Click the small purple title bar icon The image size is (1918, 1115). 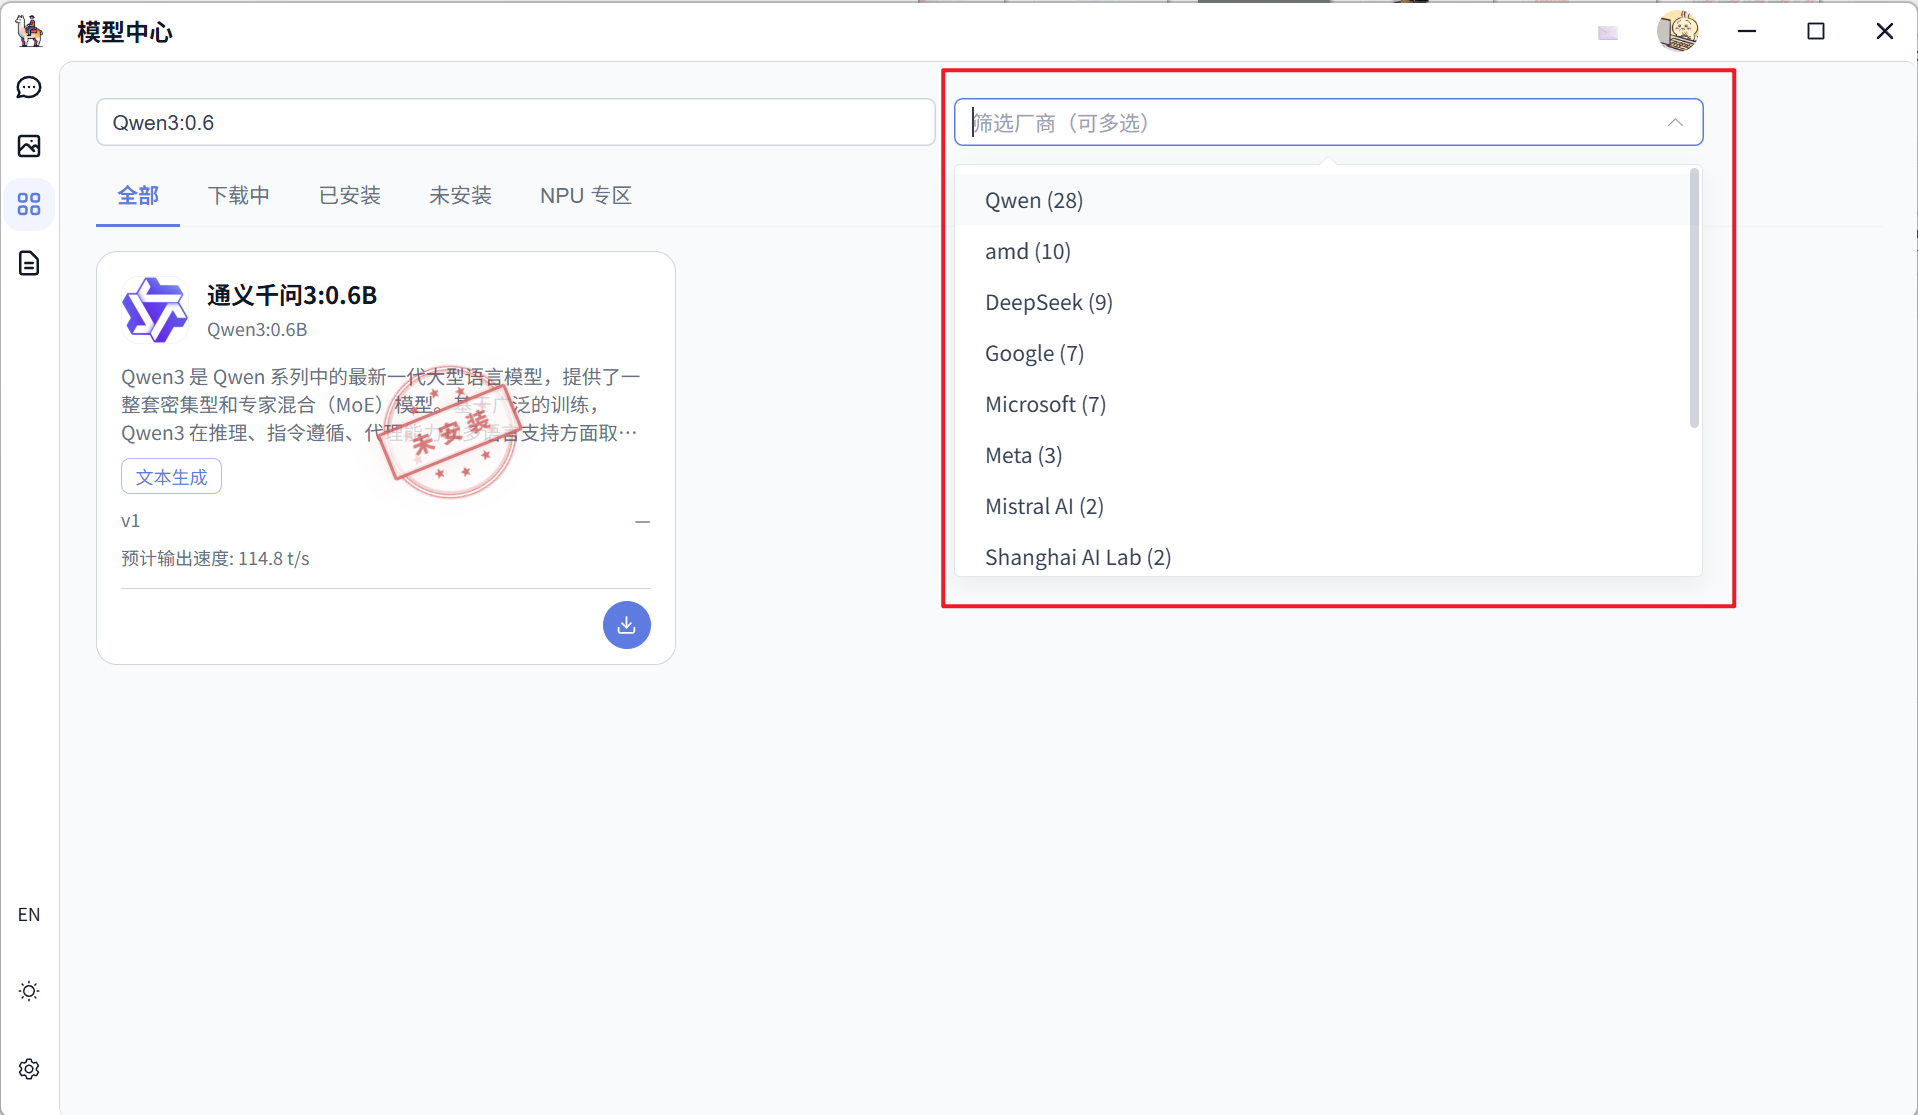1608,33
